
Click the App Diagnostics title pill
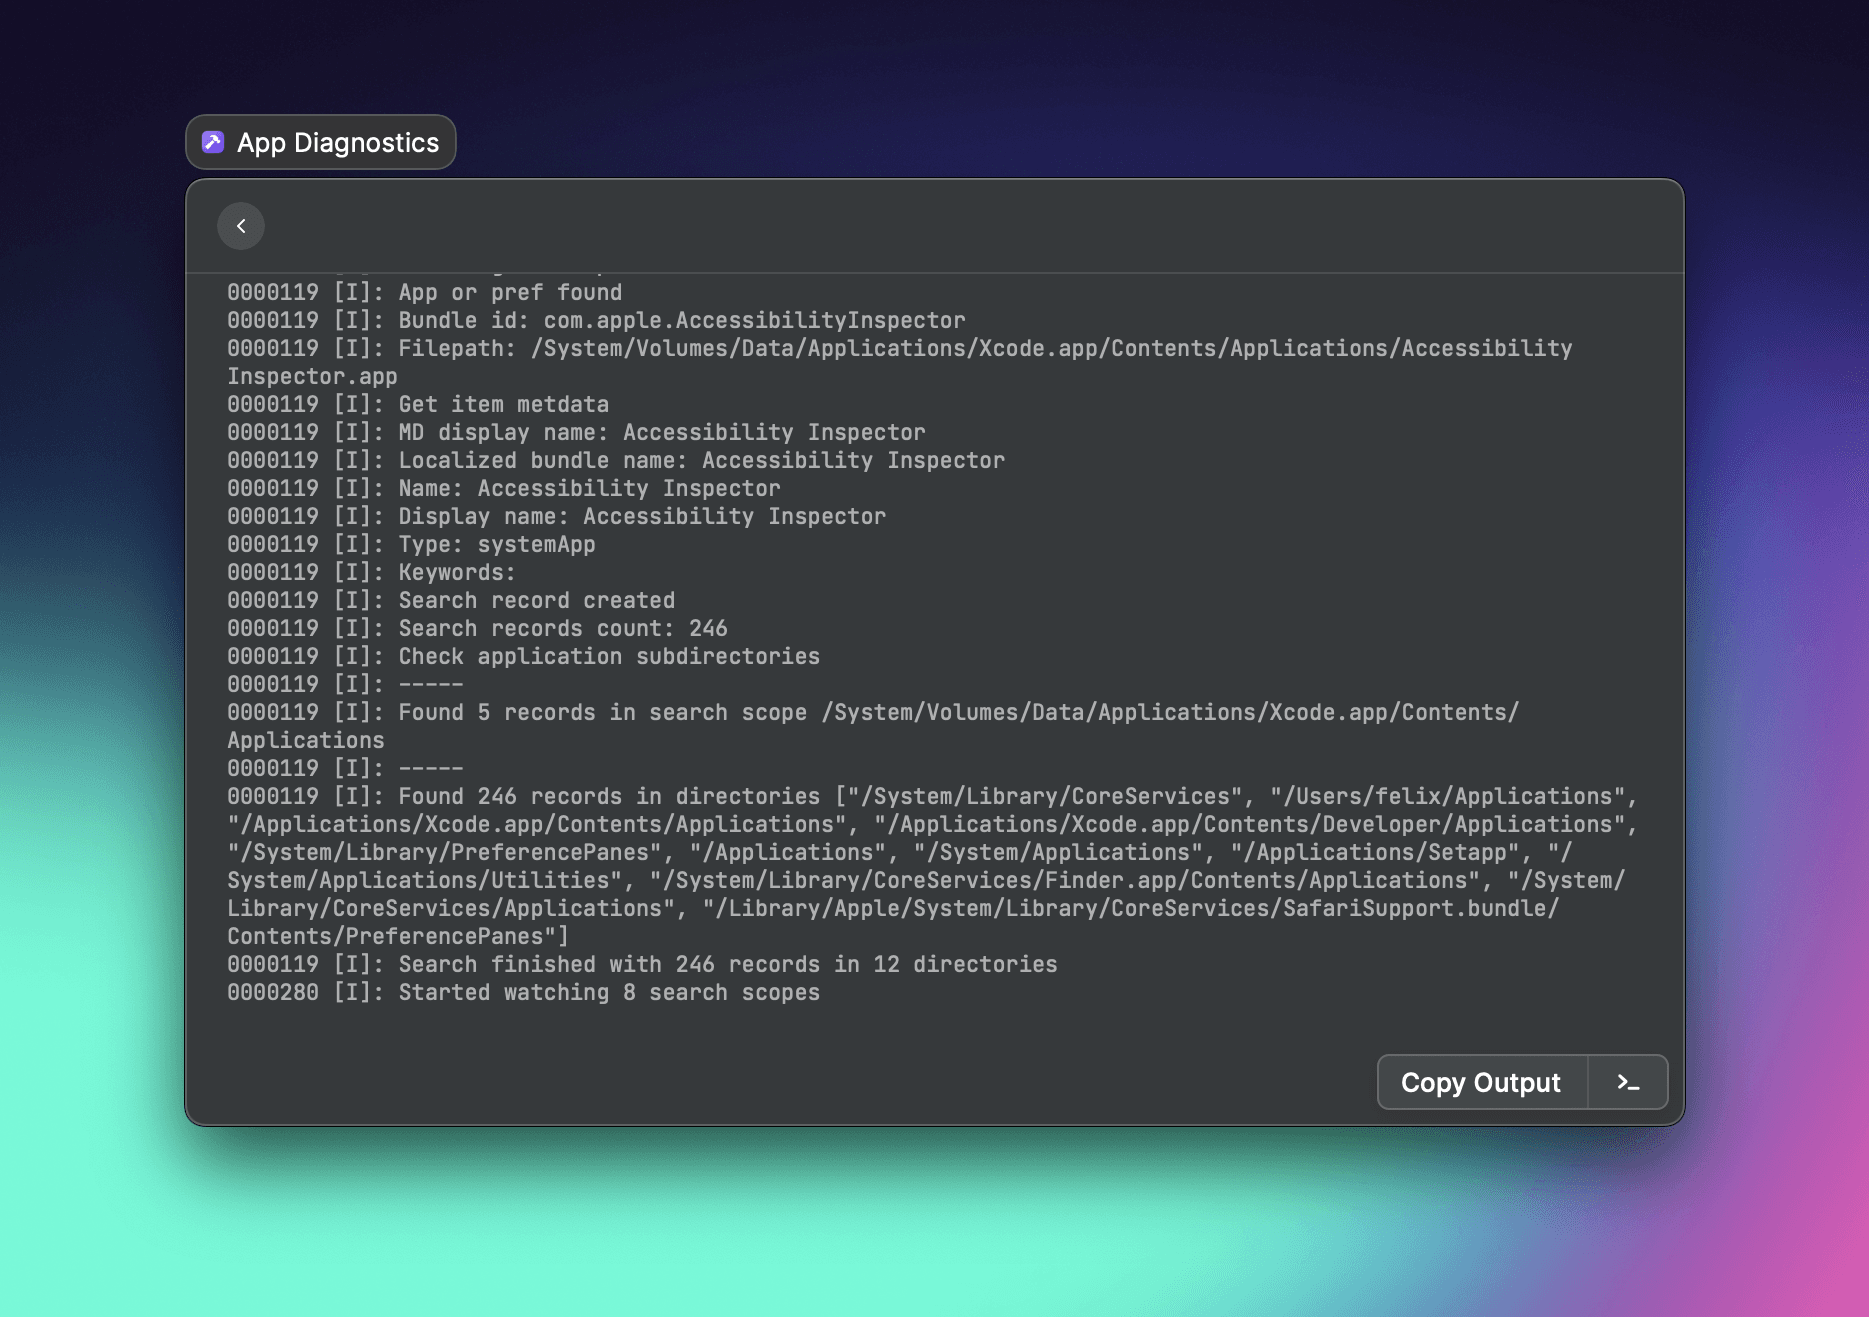pos(320,142)
